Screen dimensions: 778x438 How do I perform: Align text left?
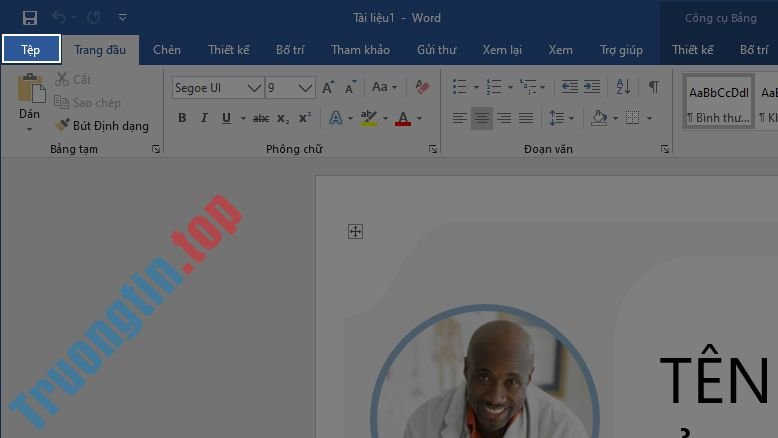459,118
